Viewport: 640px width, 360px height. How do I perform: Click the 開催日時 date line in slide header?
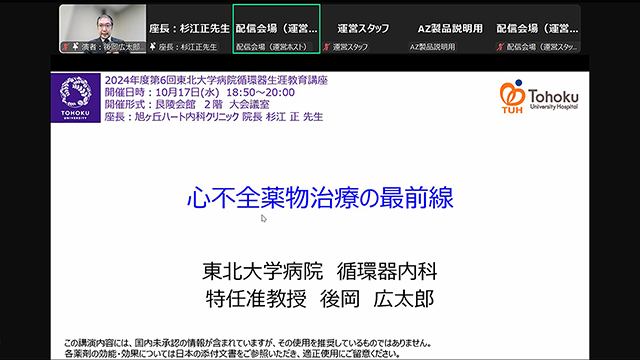[x=200, y=92]
